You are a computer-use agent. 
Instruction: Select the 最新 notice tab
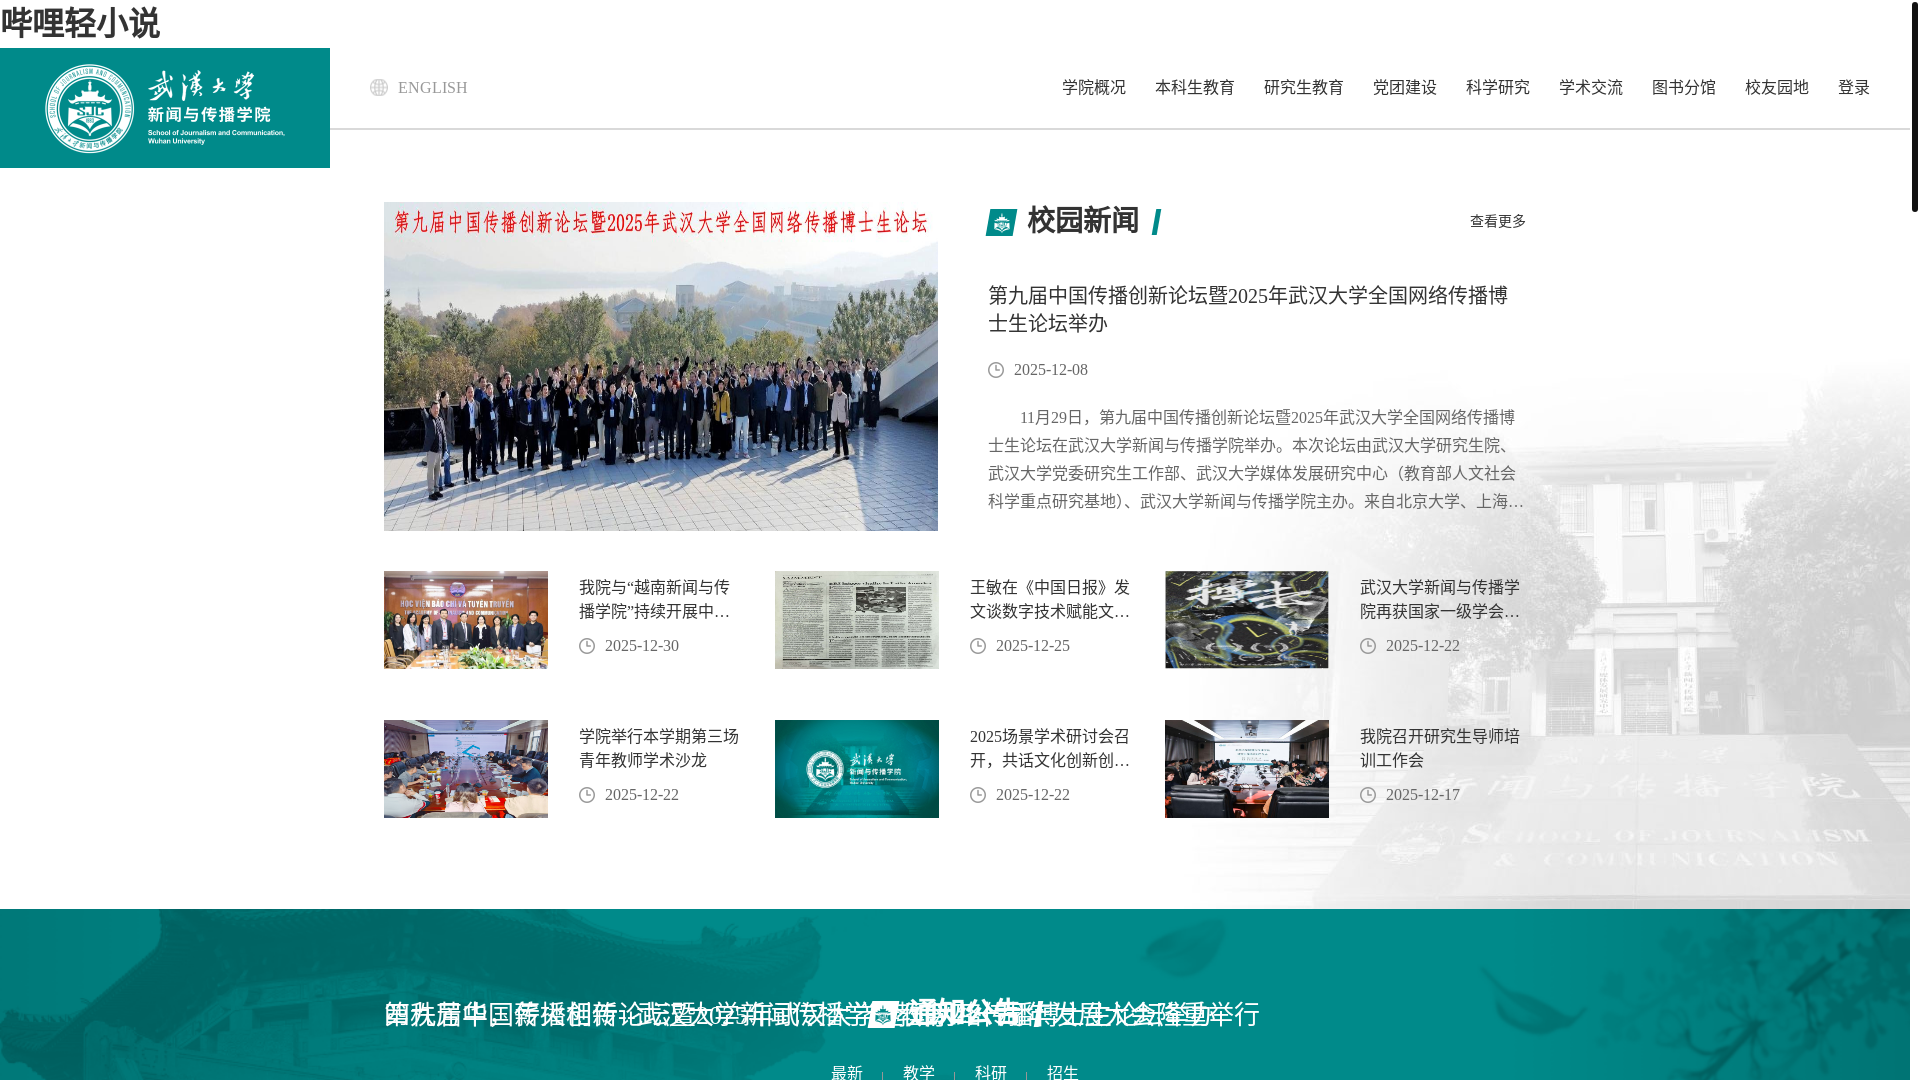(x=847, y=1072)
